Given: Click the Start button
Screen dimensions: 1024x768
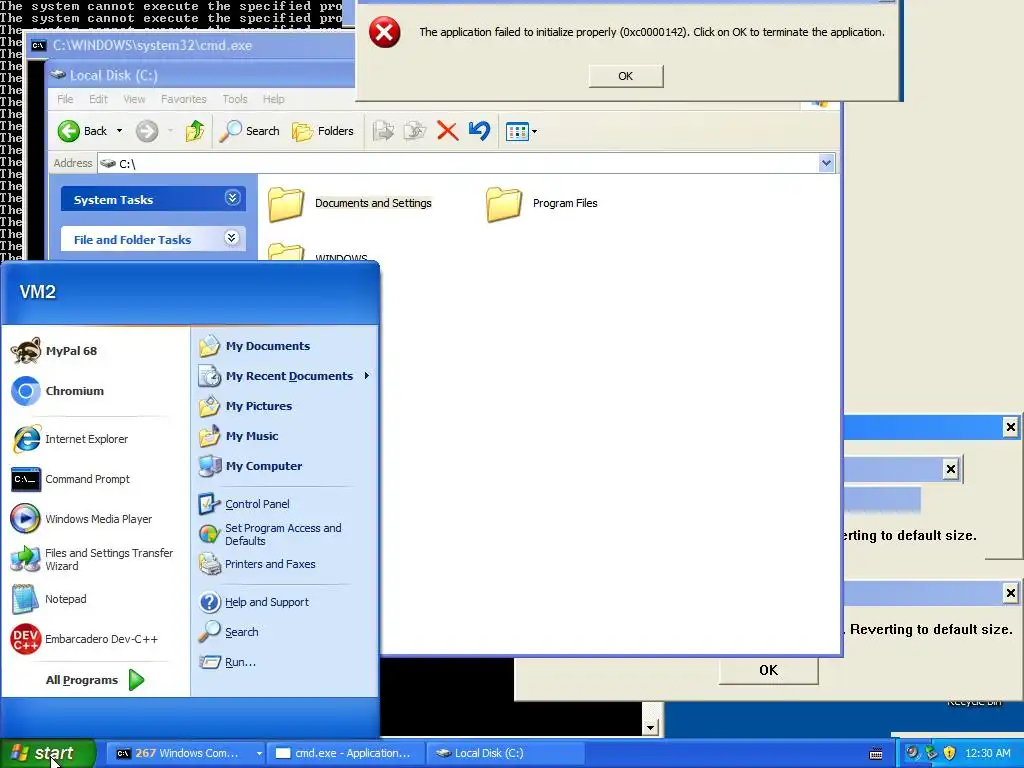Looking at the screenshot, I should click(48, 754).
